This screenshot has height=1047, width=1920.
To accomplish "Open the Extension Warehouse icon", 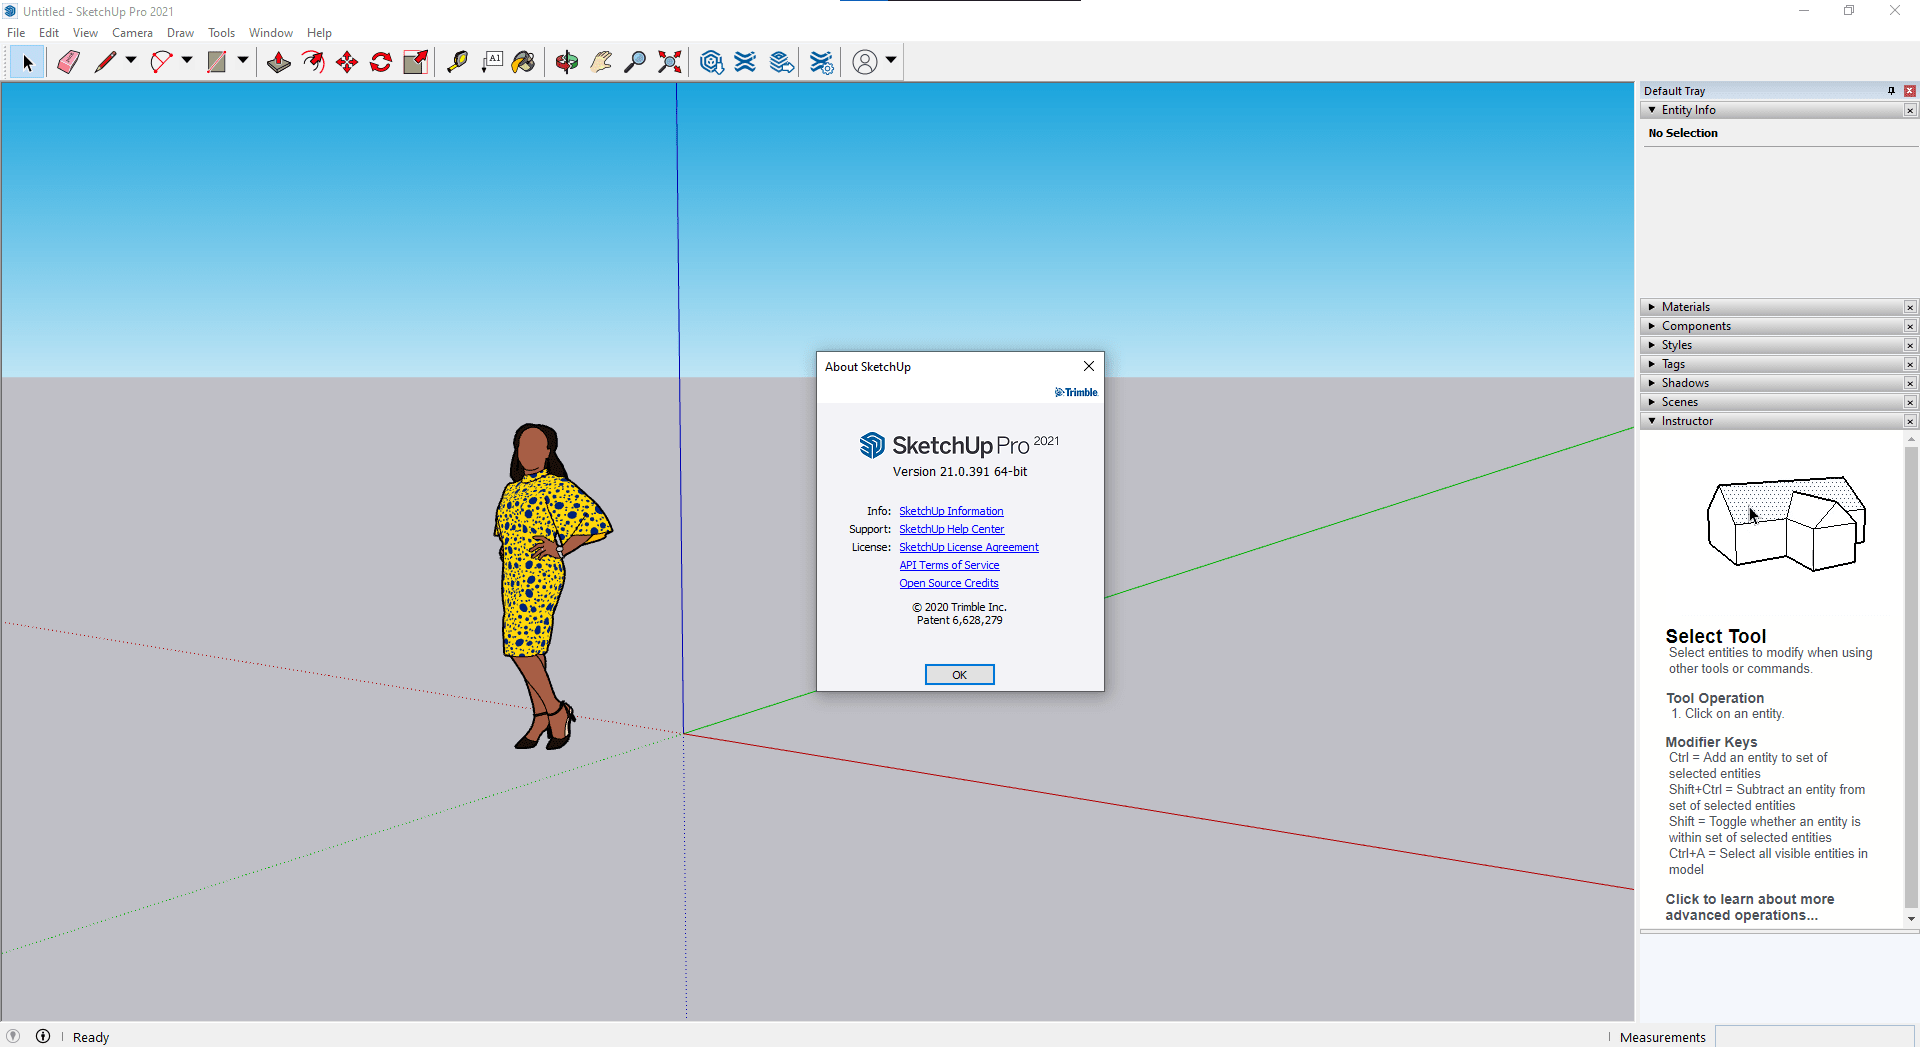I will pyautogui.click(x=745, y=62).
